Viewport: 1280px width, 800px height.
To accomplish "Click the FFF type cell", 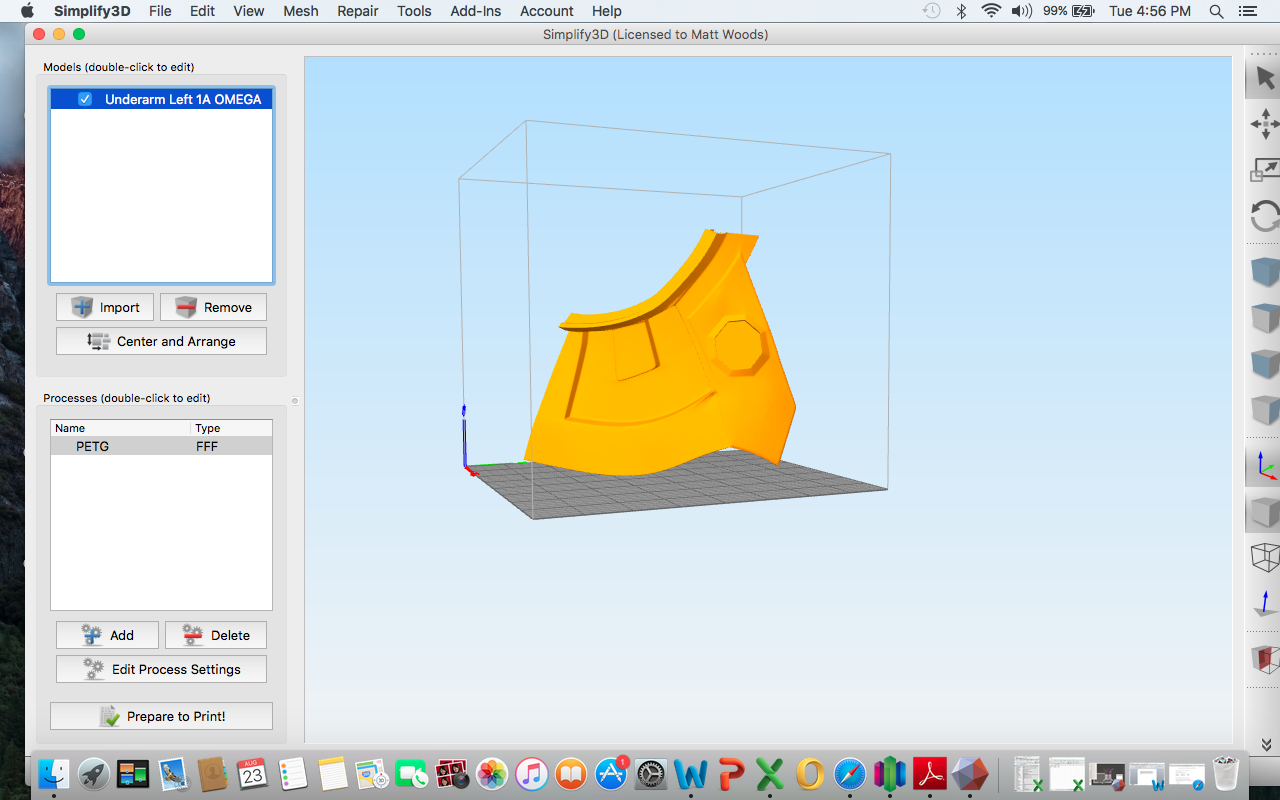I will coord(207,446).
